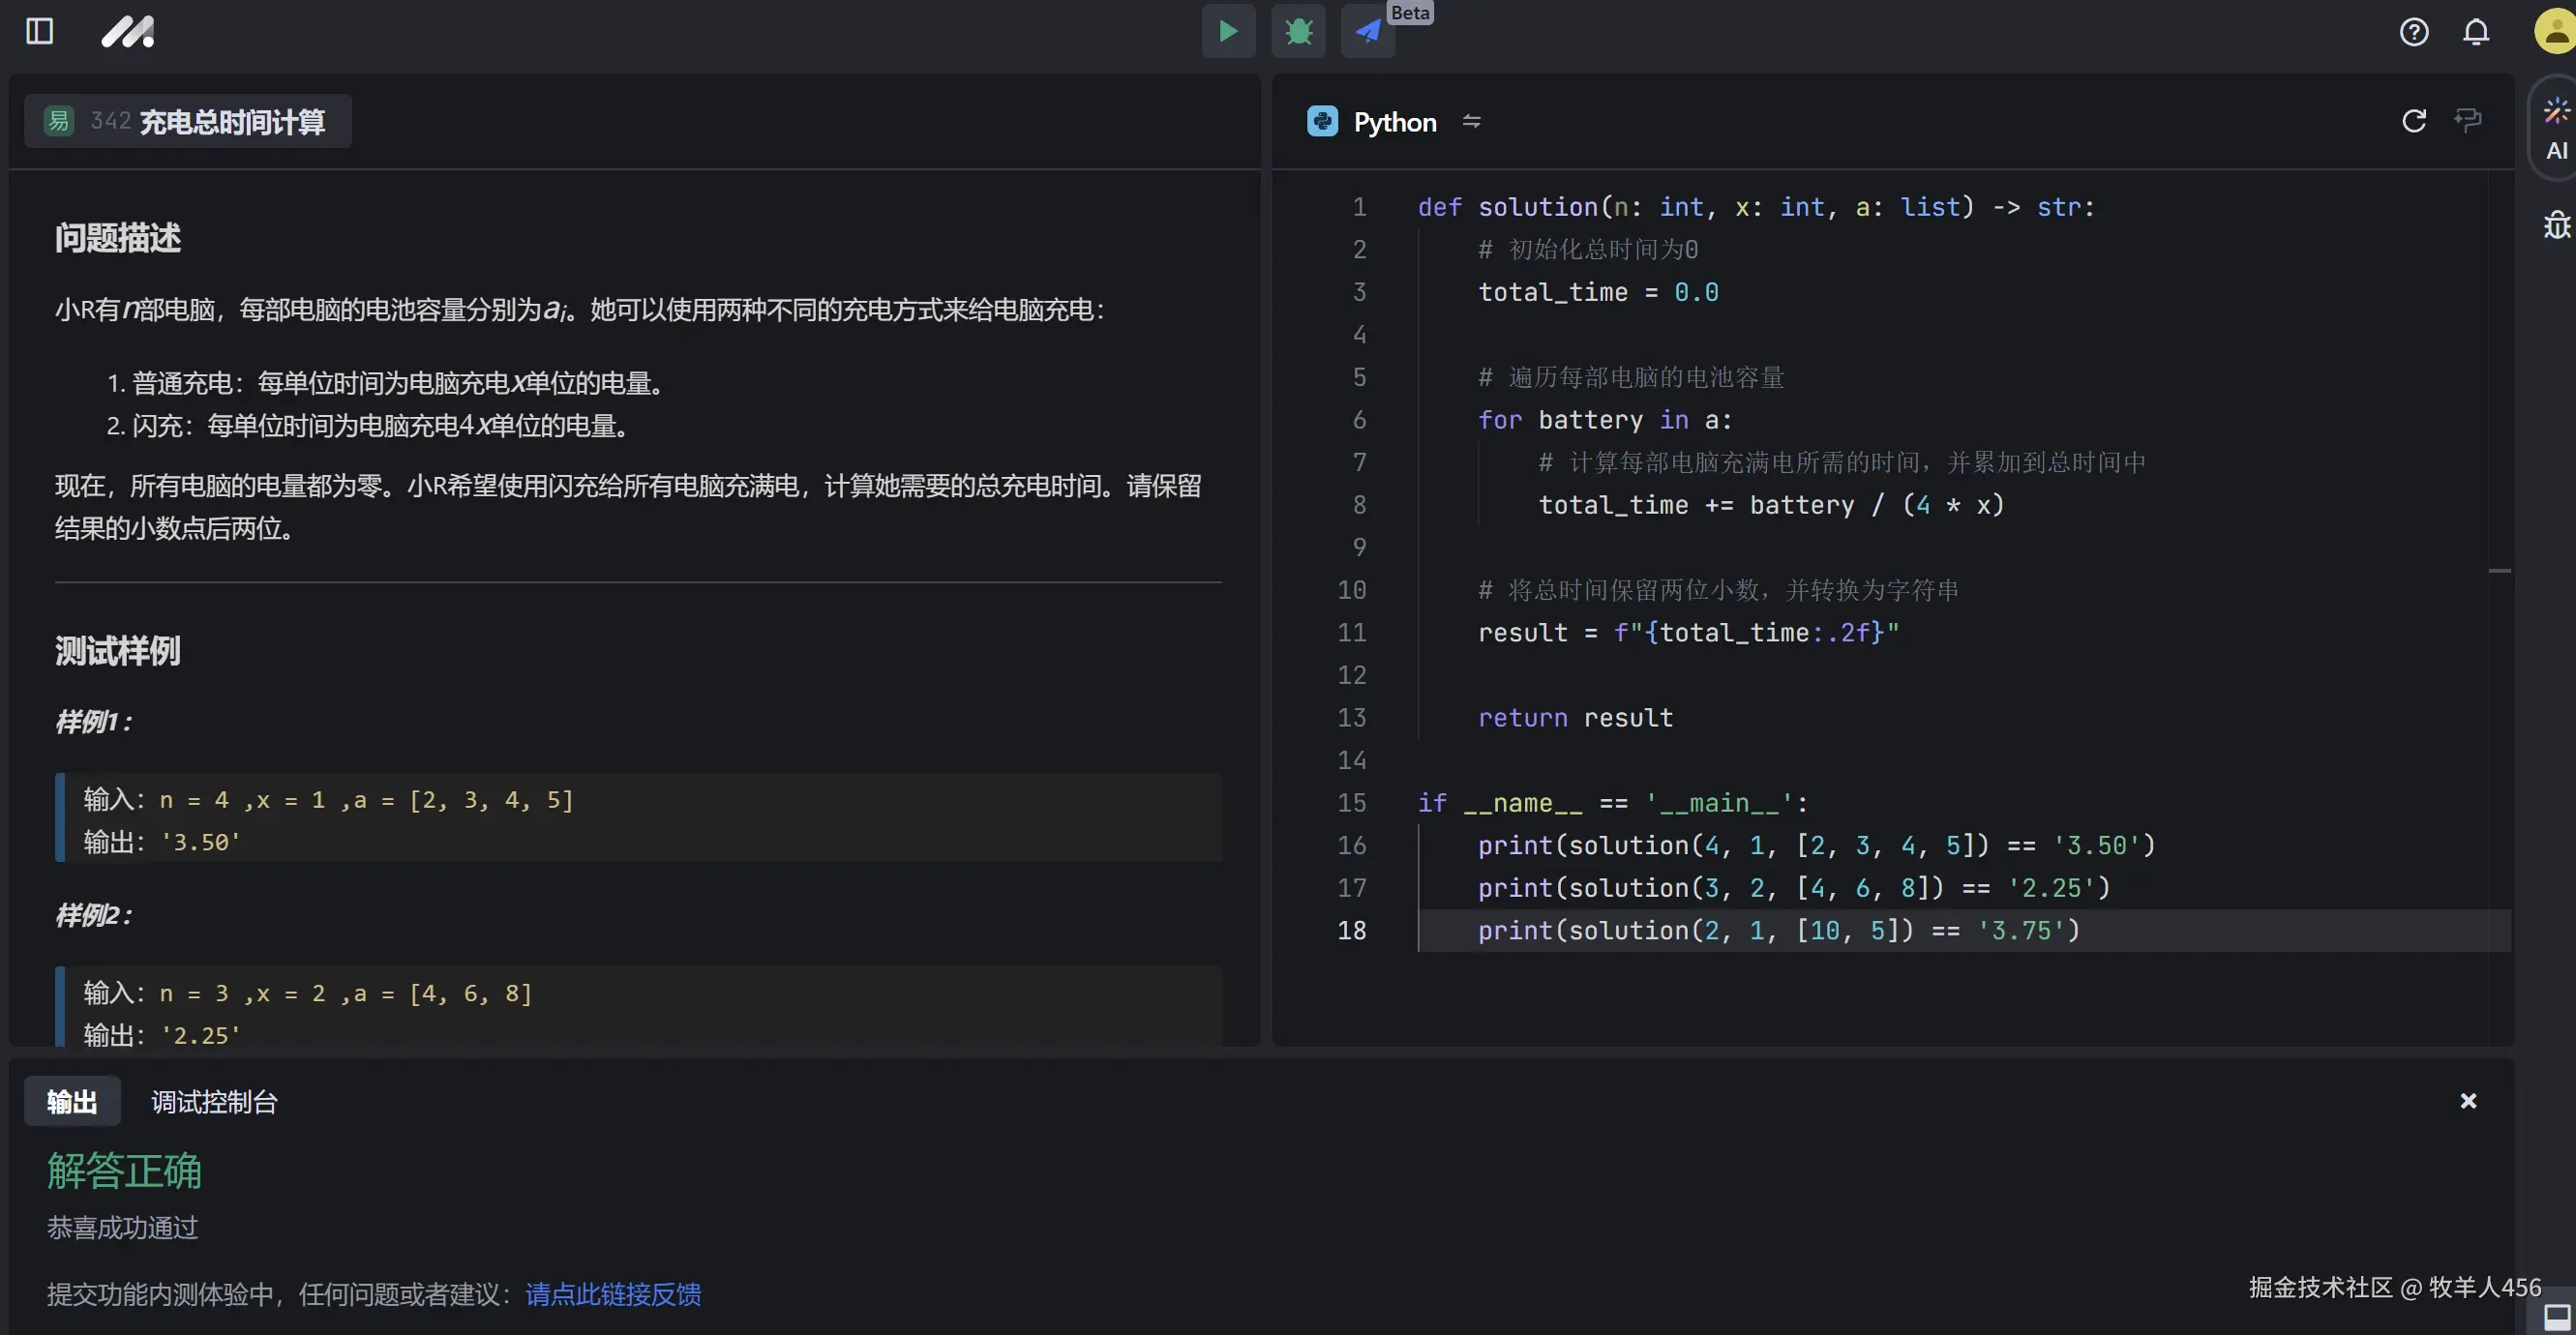Click the debug bug icon in top toolbar
The height and width of the screenshot is (1335, 2576).
(1298, 32)
